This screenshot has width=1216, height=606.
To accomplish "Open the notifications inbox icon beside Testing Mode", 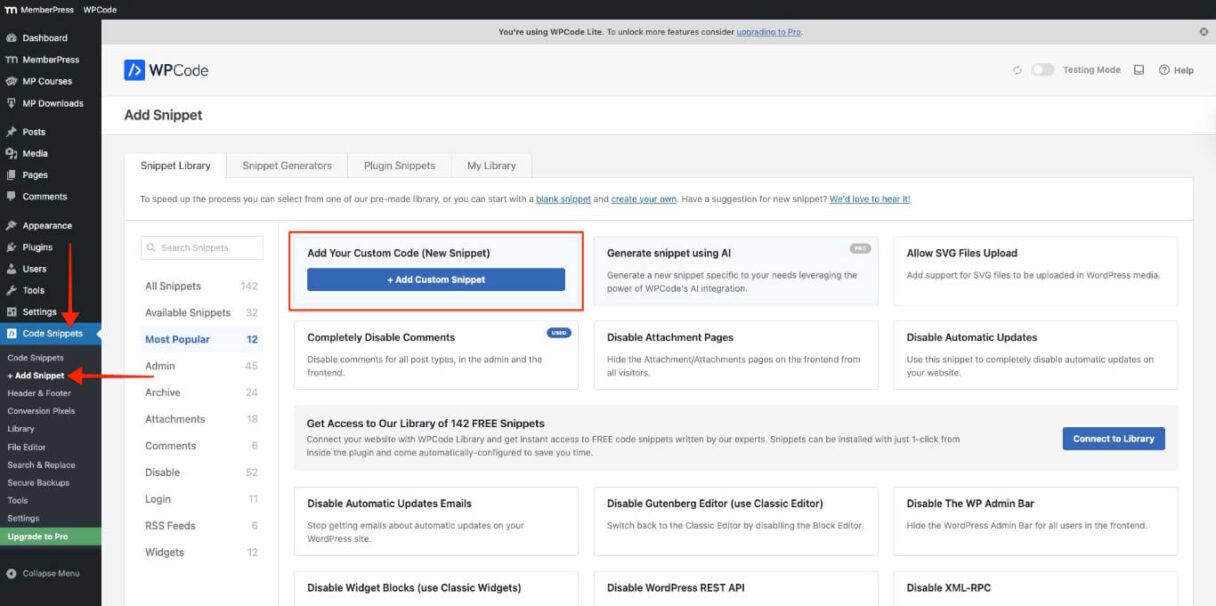I will [1139, 70].
